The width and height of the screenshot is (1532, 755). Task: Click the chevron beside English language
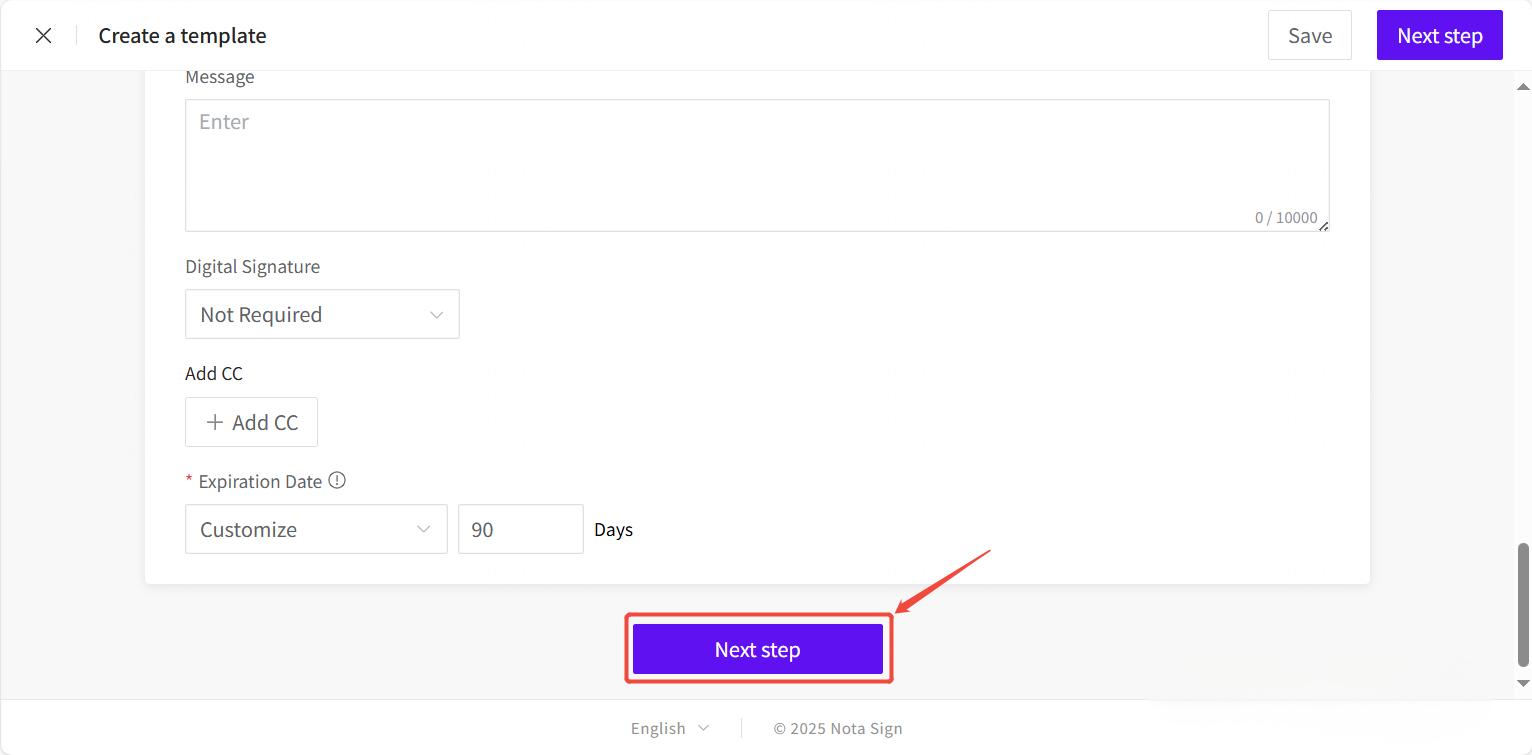pos(703,728)
